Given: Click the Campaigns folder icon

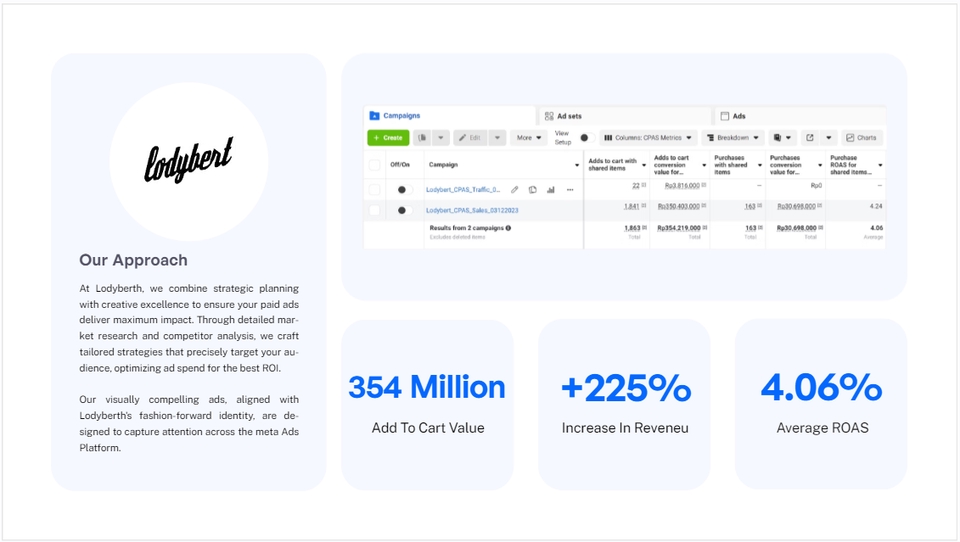Looking at the screenshot, I should tap(374, 116).
